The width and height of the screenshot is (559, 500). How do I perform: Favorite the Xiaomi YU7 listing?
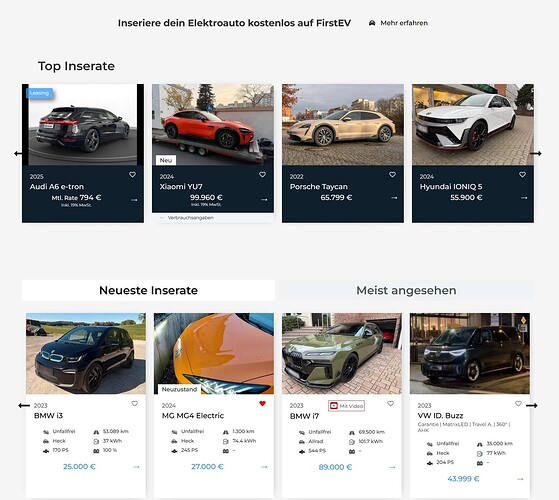pyautogui.click(x=262, y=175)
